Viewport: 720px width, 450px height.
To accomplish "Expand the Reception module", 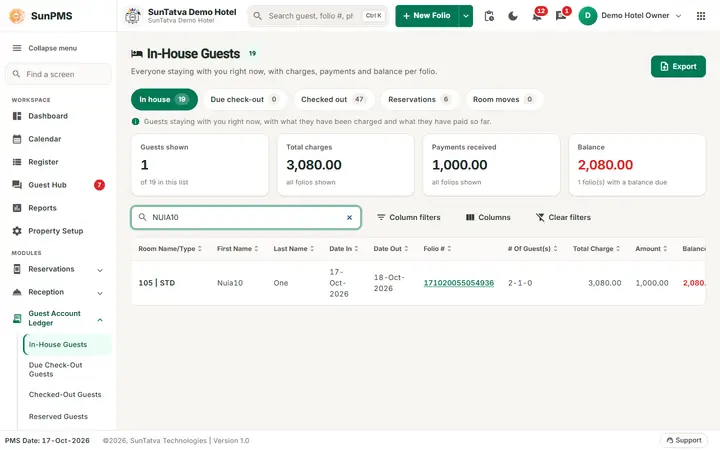I will pyautogui.click(x=58, y=292).
